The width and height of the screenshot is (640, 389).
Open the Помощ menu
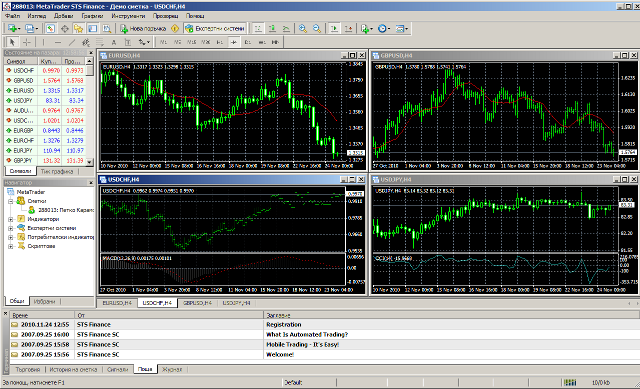(195, 16)
